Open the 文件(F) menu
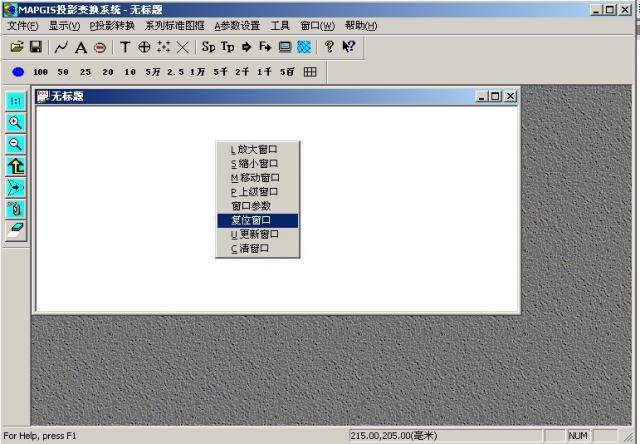Viewport: 640px width, 444px height. coord(22,25)
